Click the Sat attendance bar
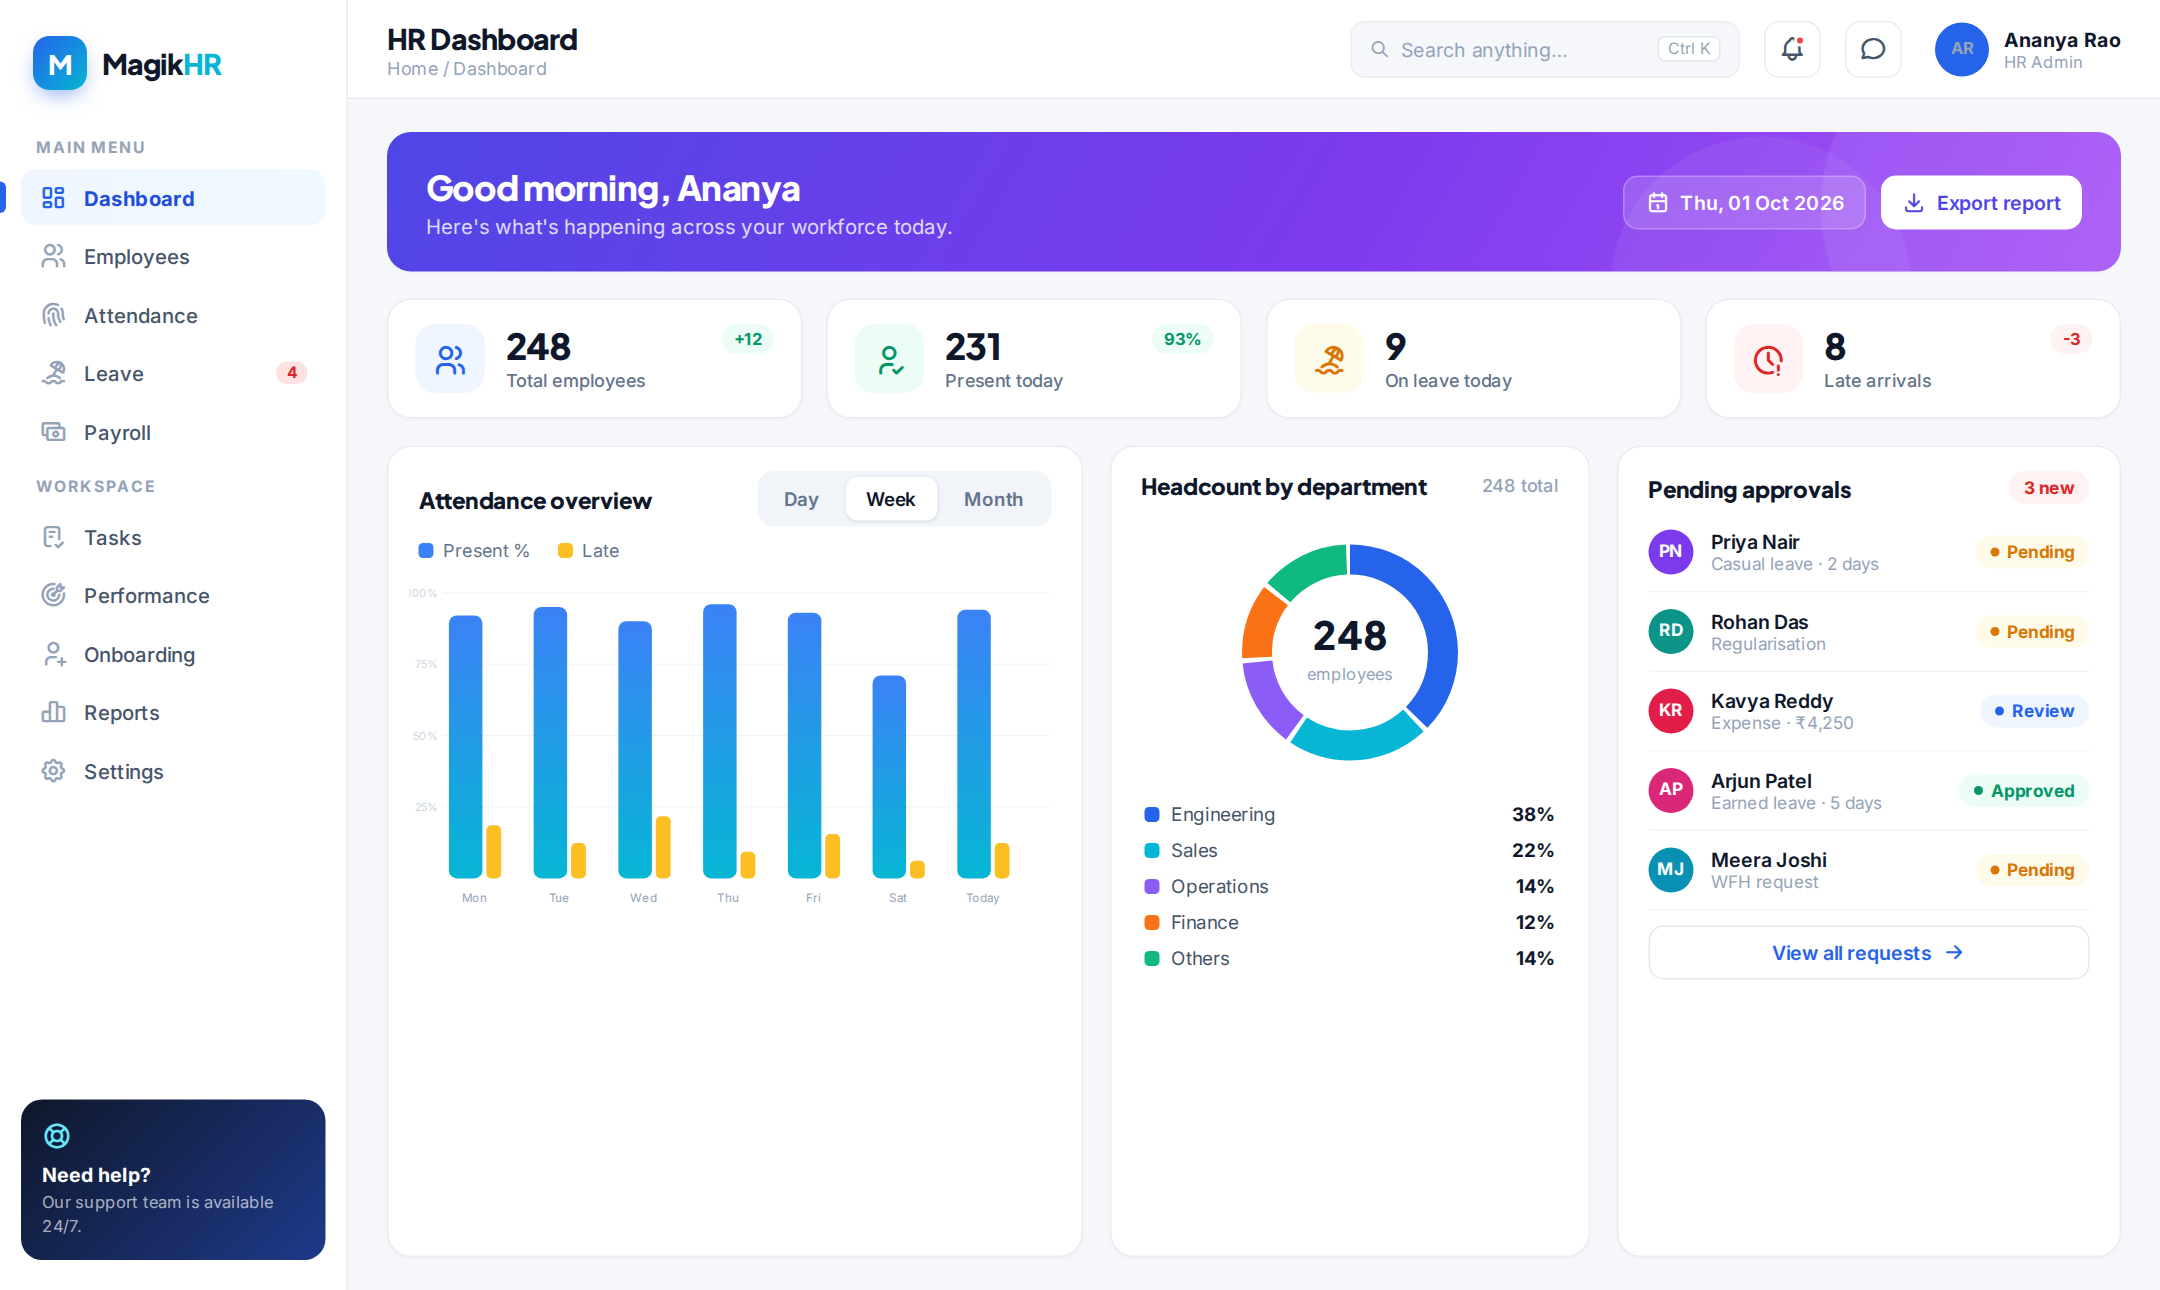The image size is (2160, 1290). pyautogui.click(x=889, y=777)
